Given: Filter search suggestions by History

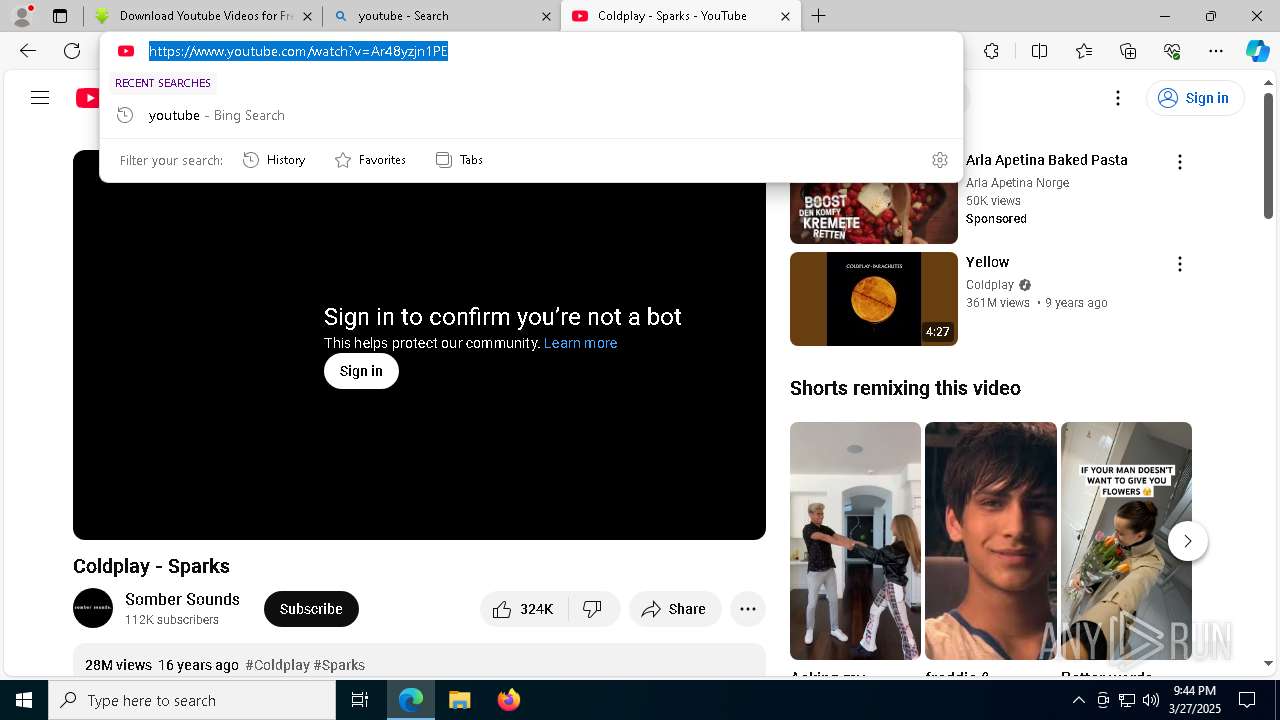Looking at the screenshot, I should (274, 160).
